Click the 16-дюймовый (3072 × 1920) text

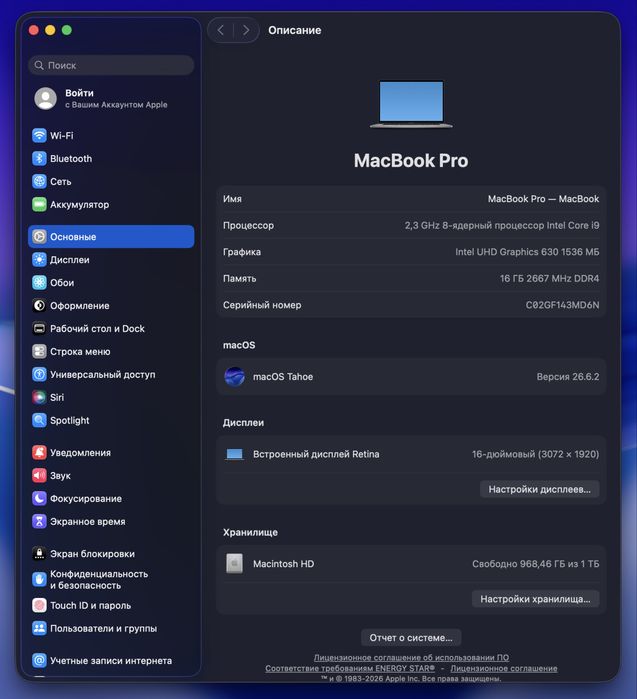point(535,454)
